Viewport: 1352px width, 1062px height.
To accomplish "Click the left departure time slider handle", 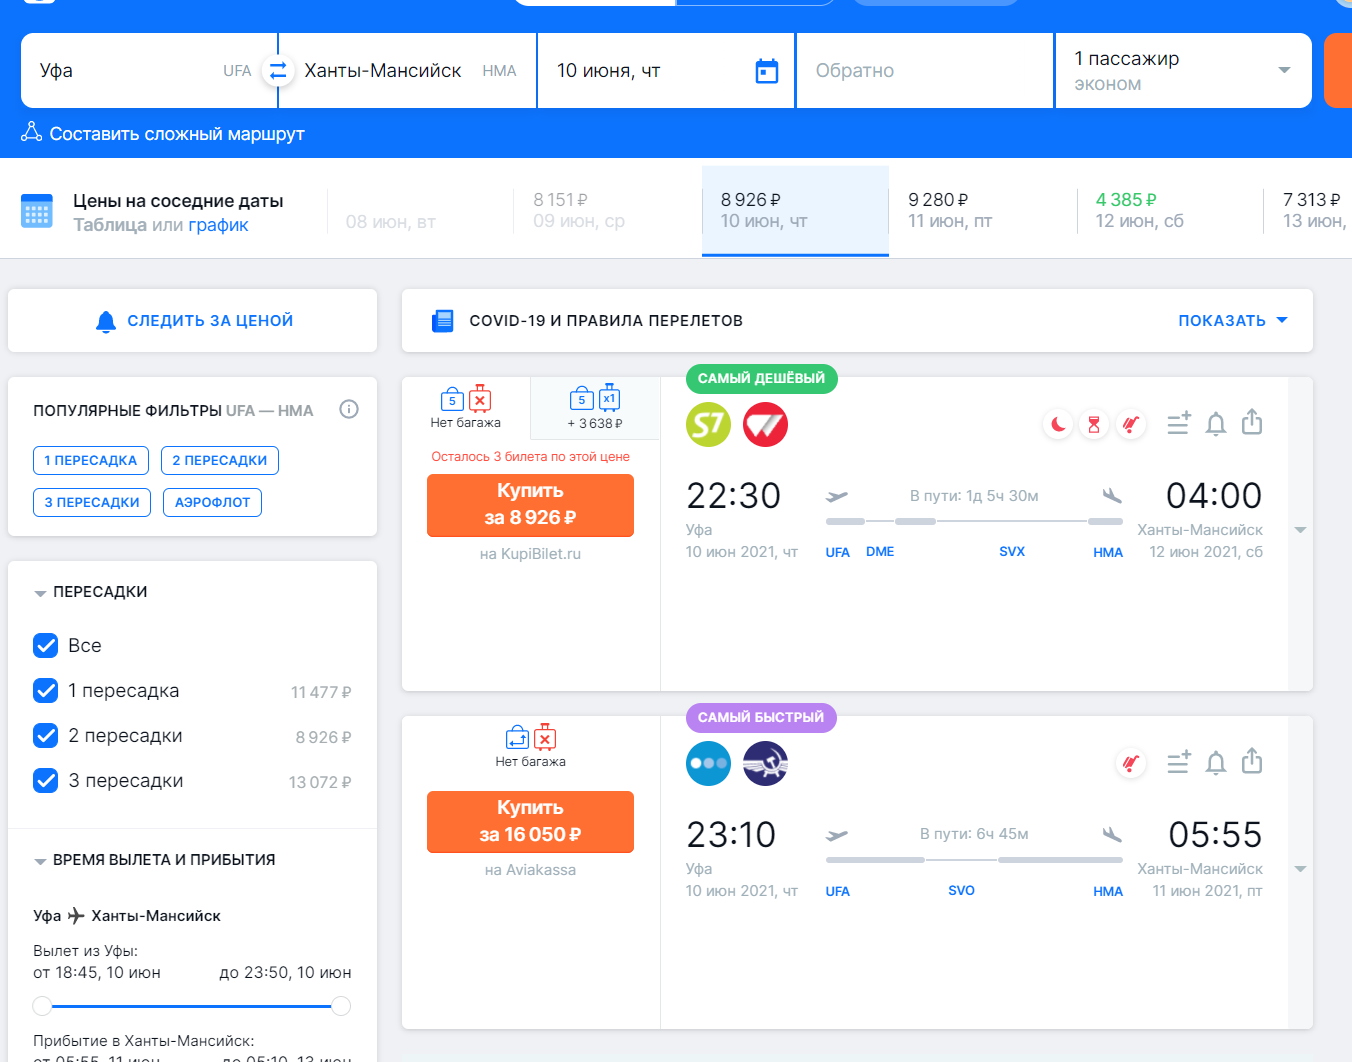I will [x=42, y=1006].
